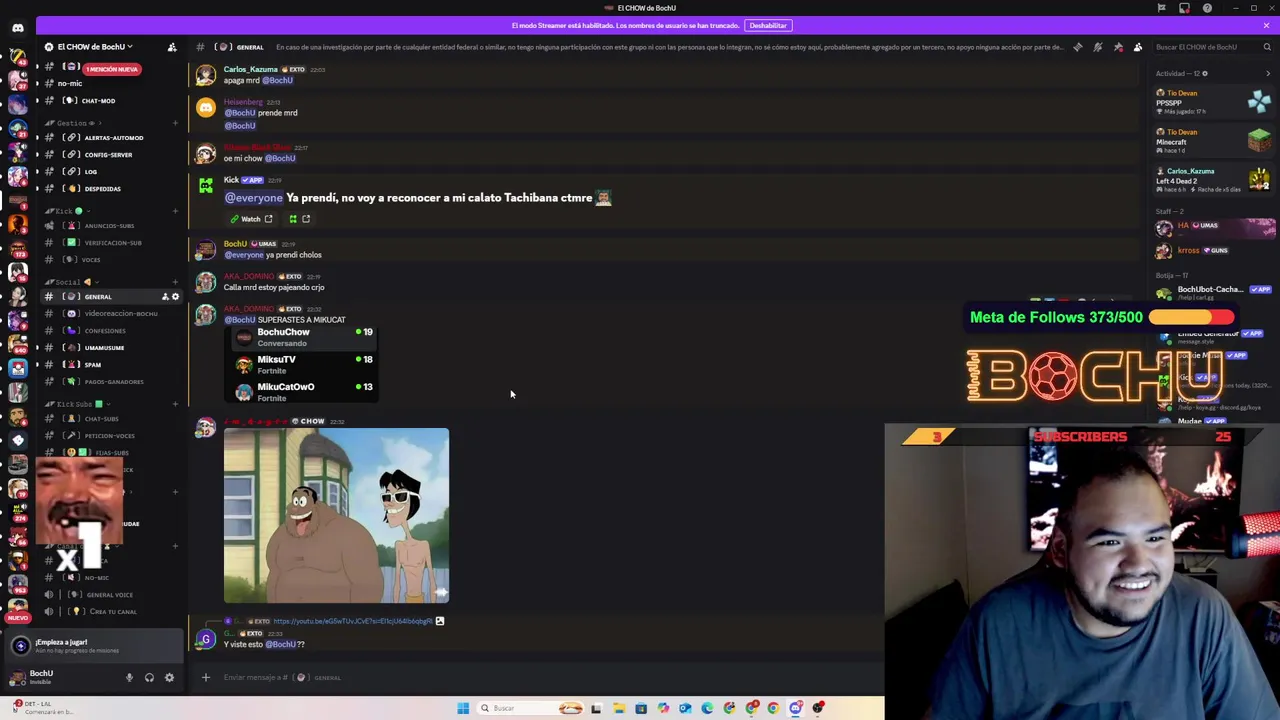The height and width of the screenshot is (720, 1280).
Task: Open user settings gear beside BochU
Action: click(169, 678)
